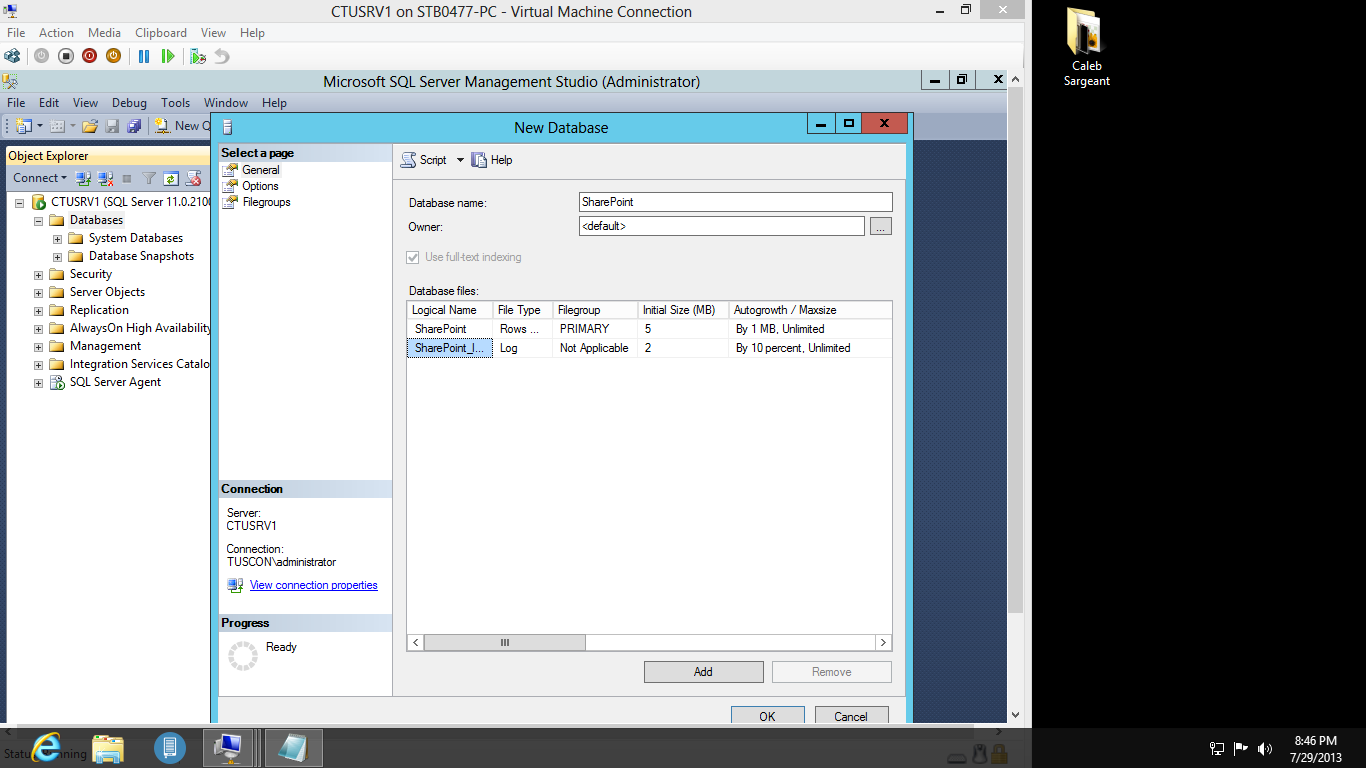Click the Object Explorer refresh icon

tap(171, 178)
